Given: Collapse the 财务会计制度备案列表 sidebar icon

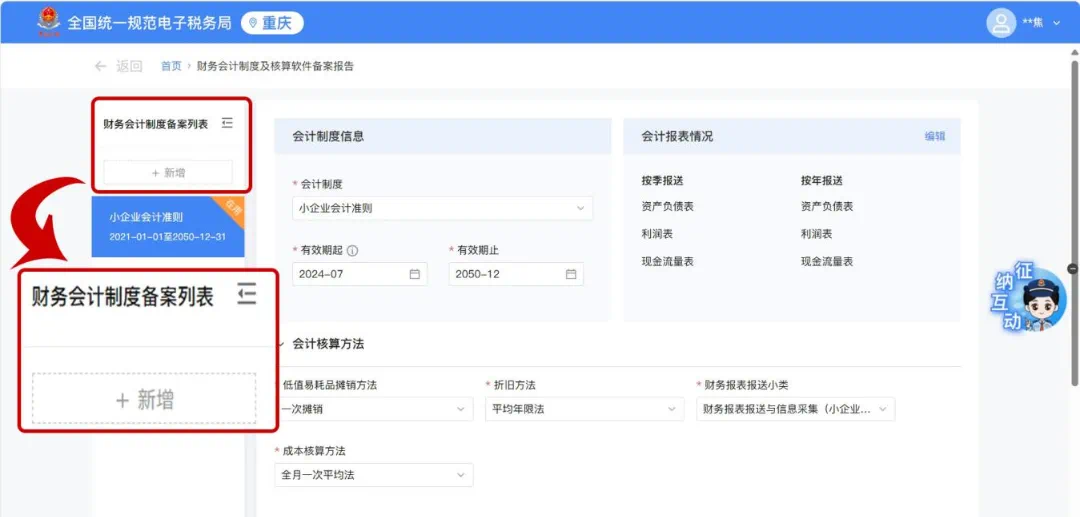Looking at the screenshot, I should [x=227, y=123].
